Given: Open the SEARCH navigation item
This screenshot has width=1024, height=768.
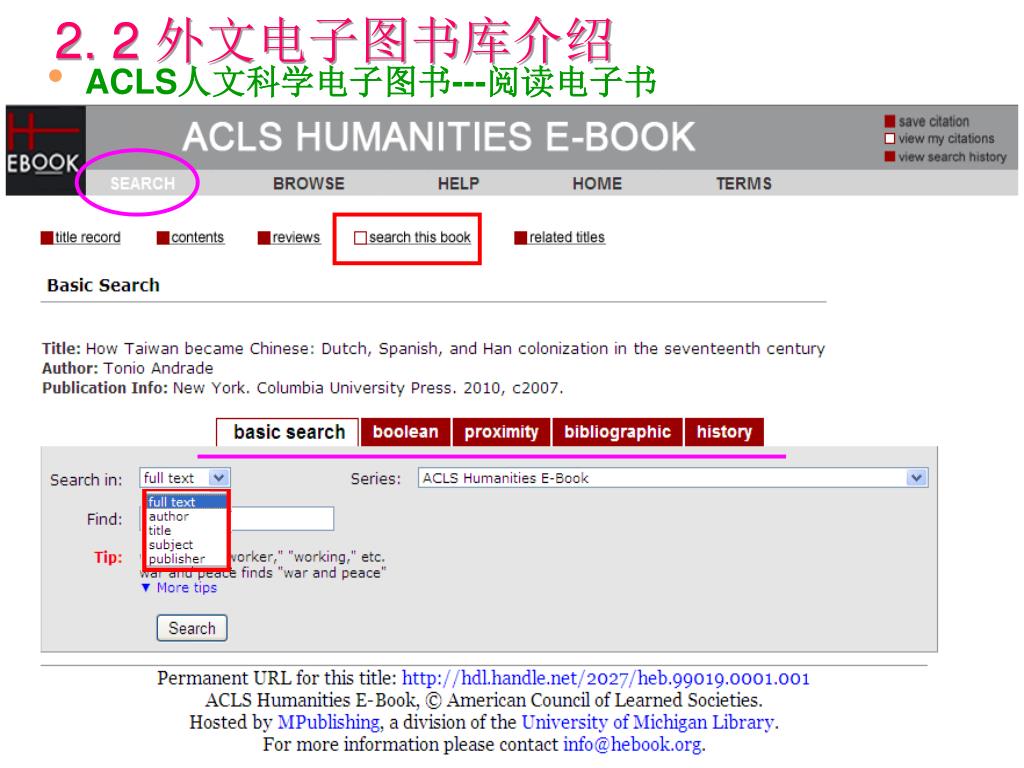Looking at the screenshot, I should [x=142, y=184].
